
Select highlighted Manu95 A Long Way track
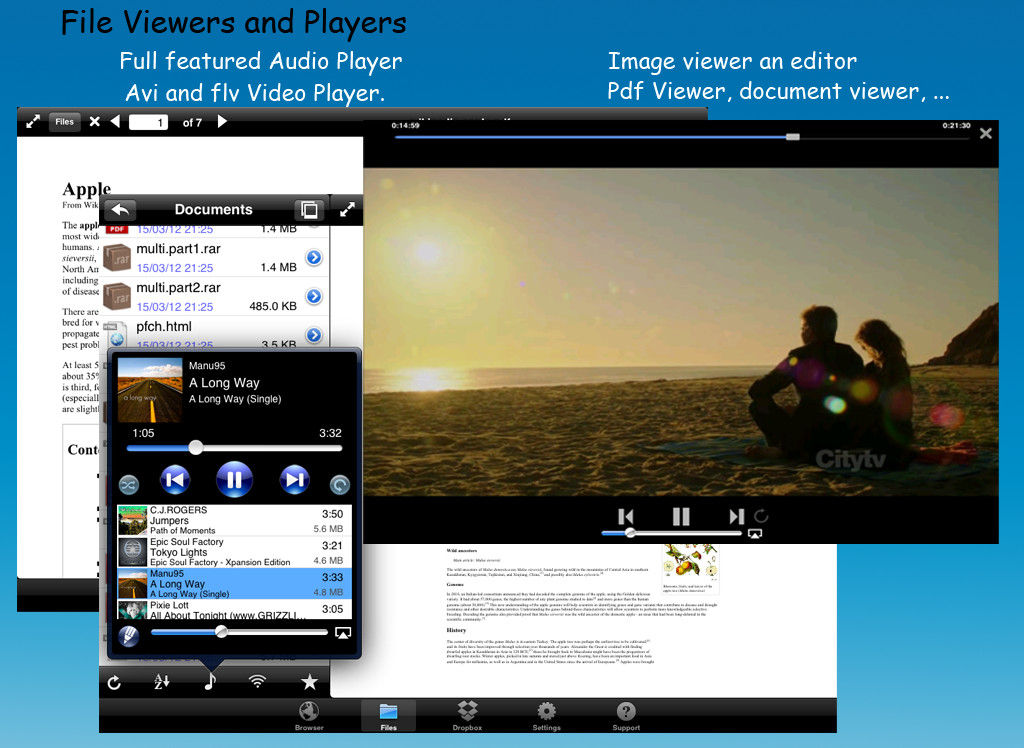coord(234,583)
